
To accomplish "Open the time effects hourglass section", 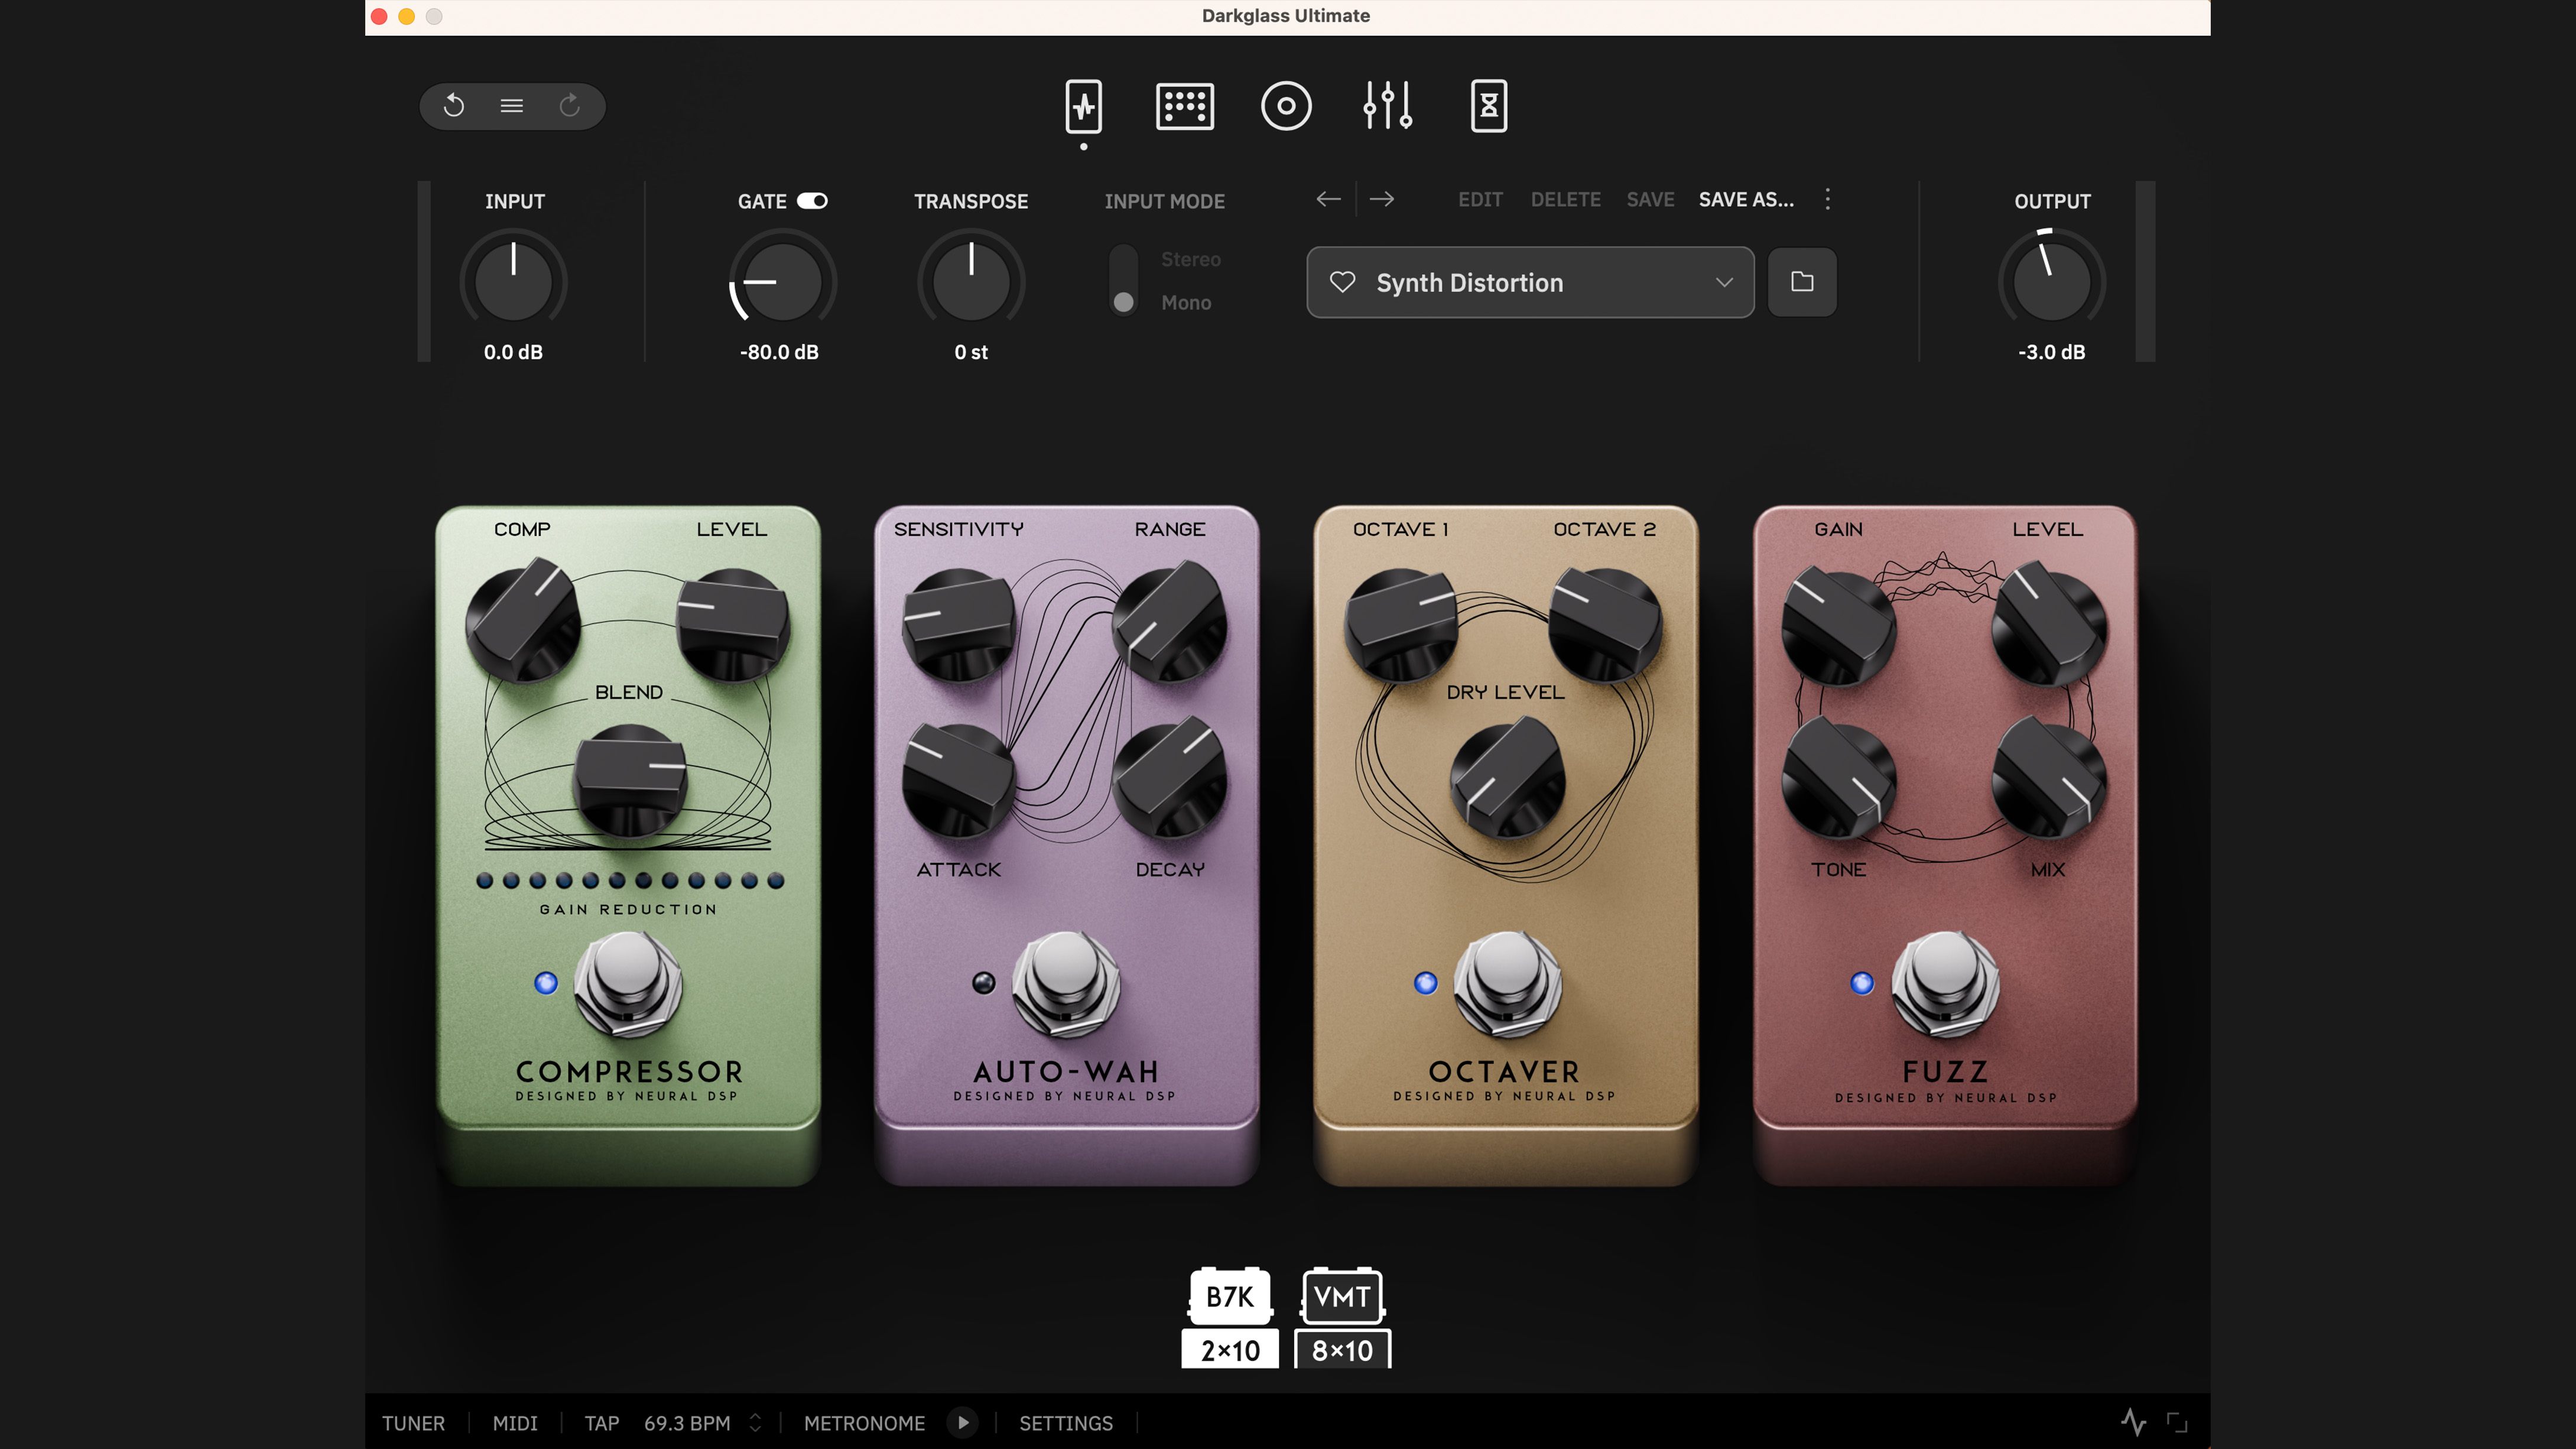I will [x=1489, y=106].
